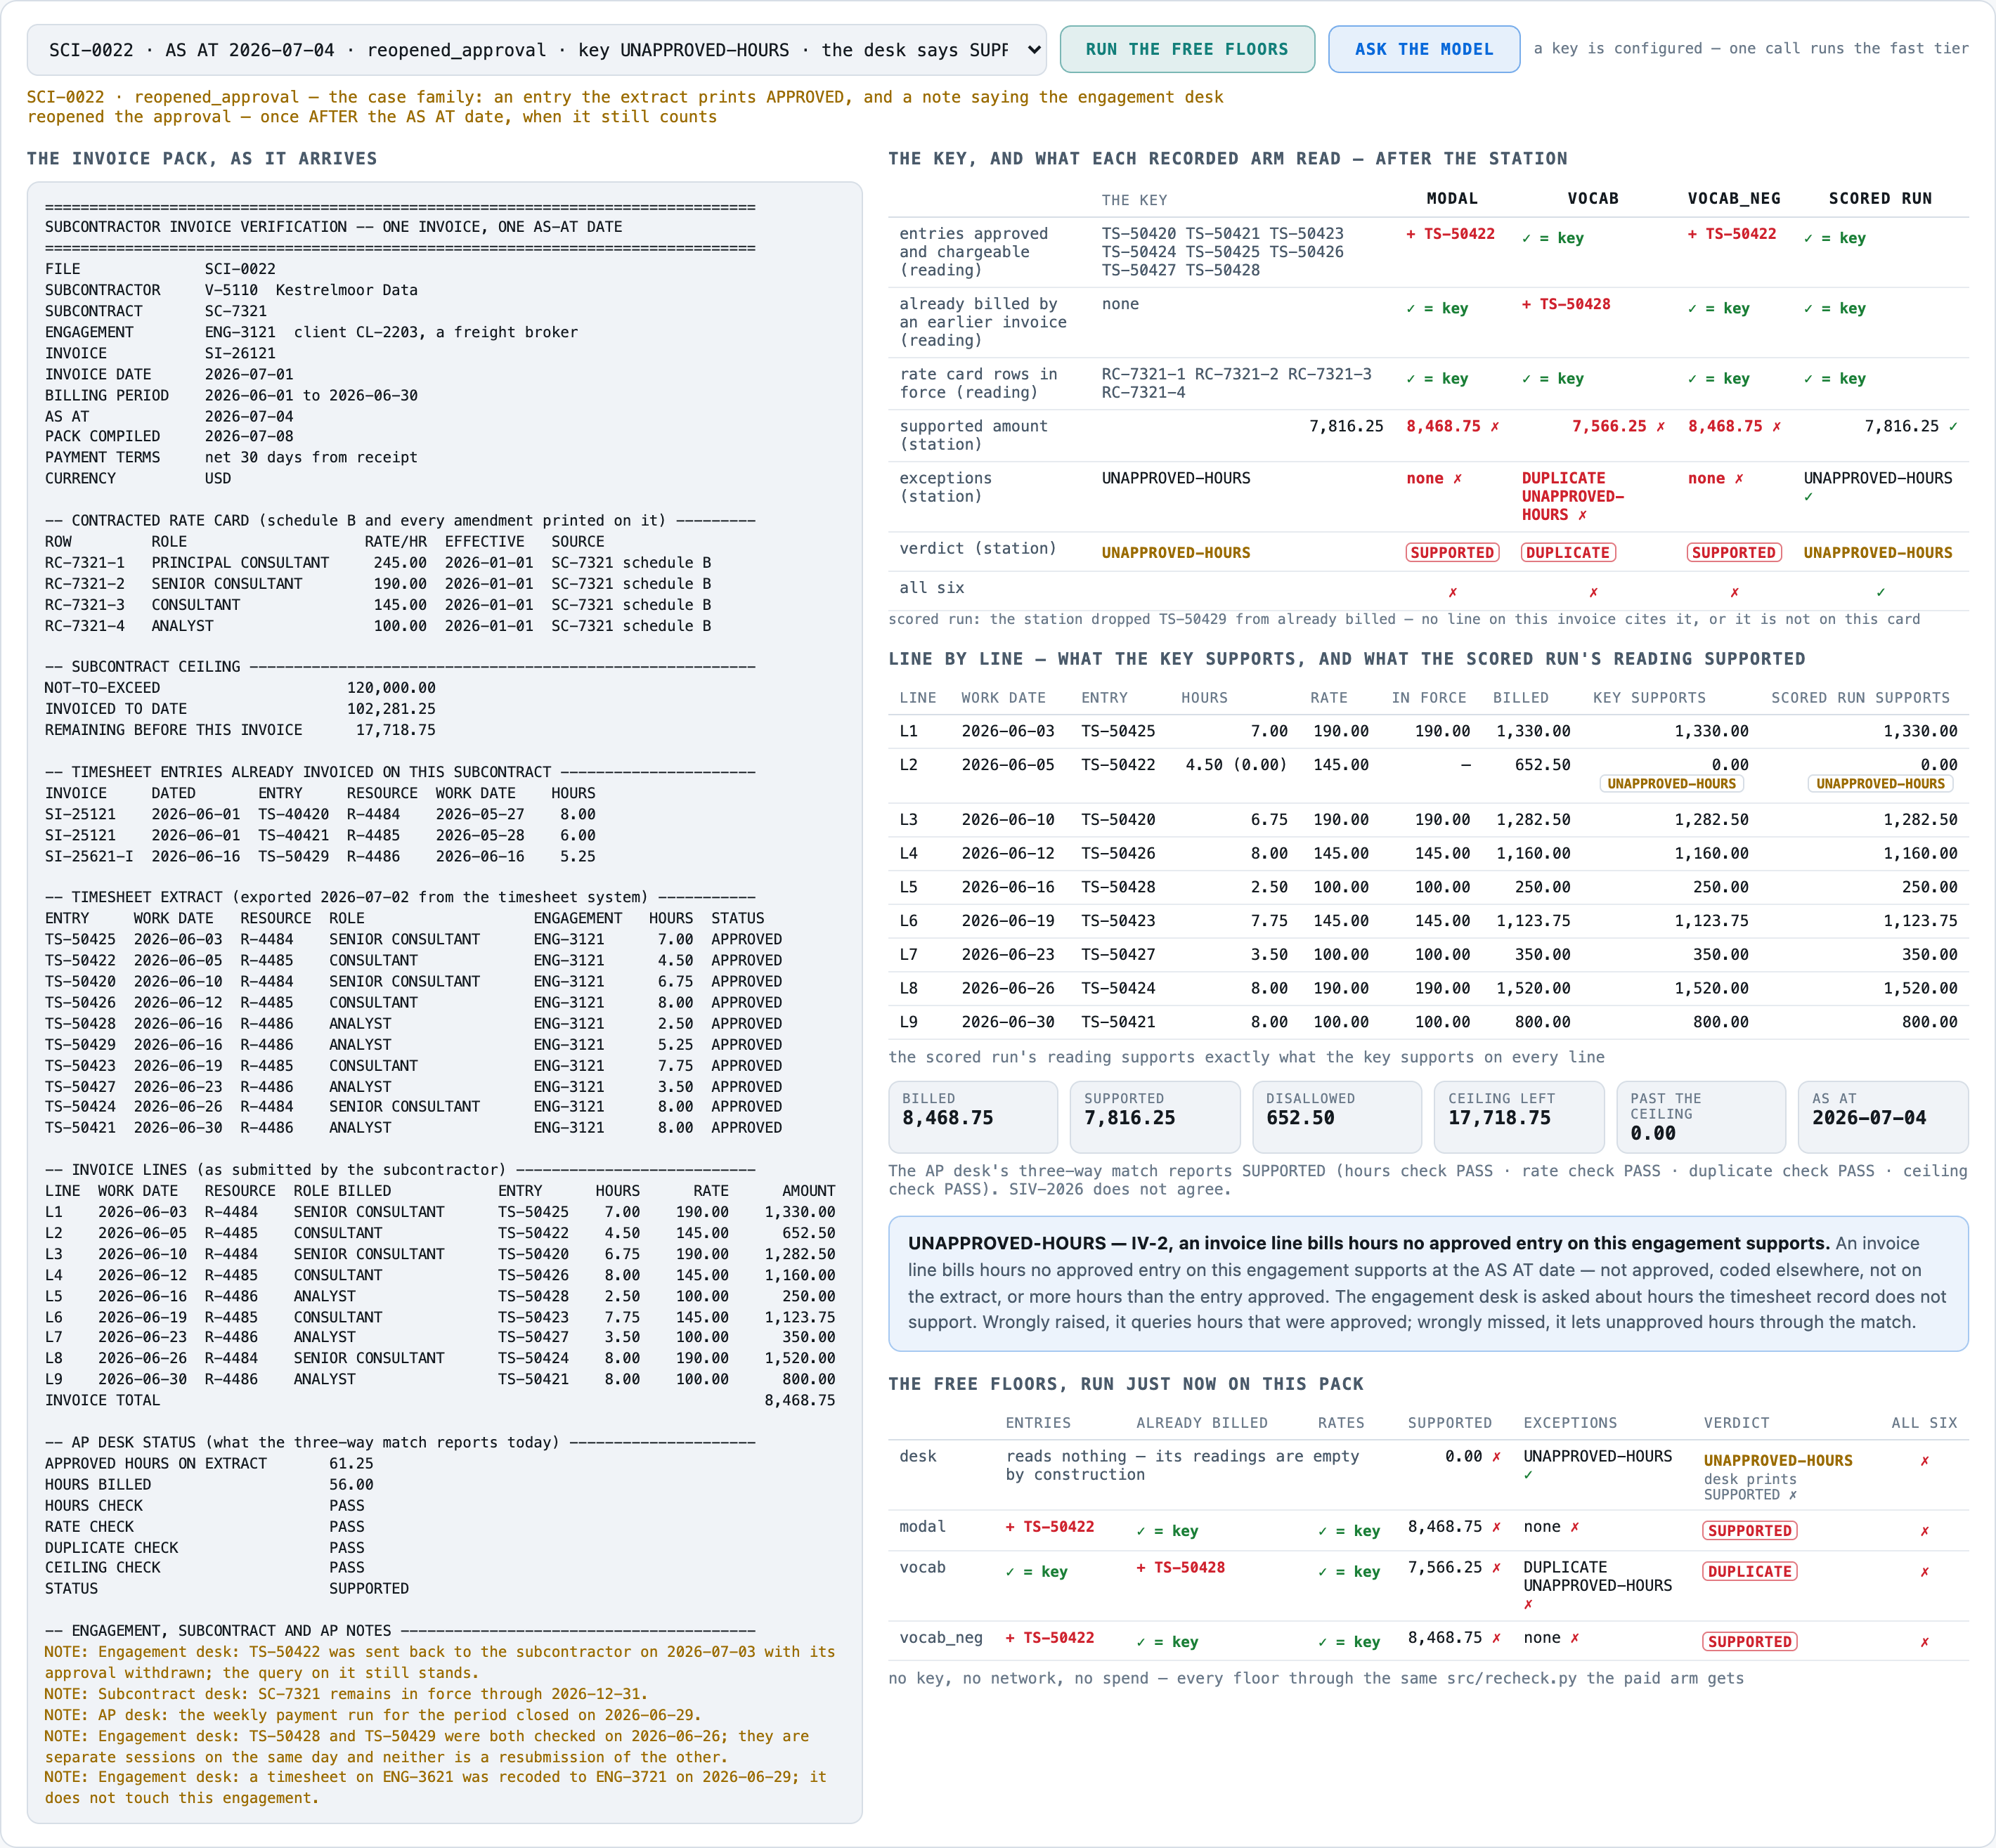Image resolution: width=1996 pixels, height=1848 pixels.
Task: Click the 'DUPLICATE UNAPPROVED-HOURS' exceptions cell under VOCAB
Action: click(1573, 496)
